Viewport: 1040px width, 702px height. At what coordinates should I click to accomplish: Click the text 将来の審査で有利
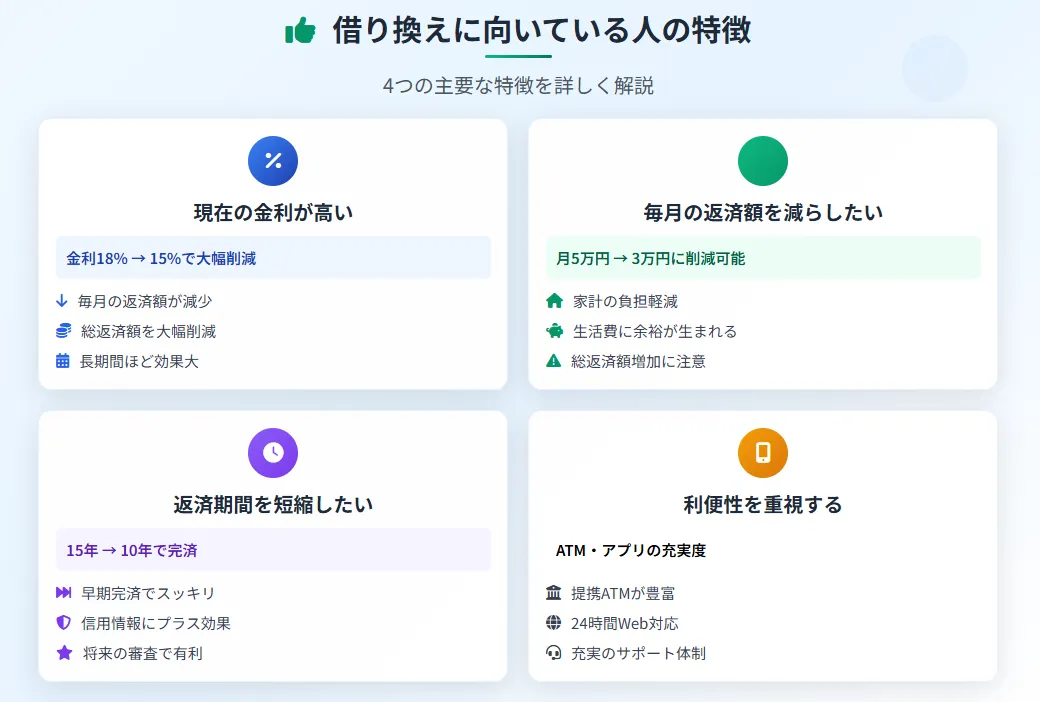pyautogui.click(x=143, y=653)
